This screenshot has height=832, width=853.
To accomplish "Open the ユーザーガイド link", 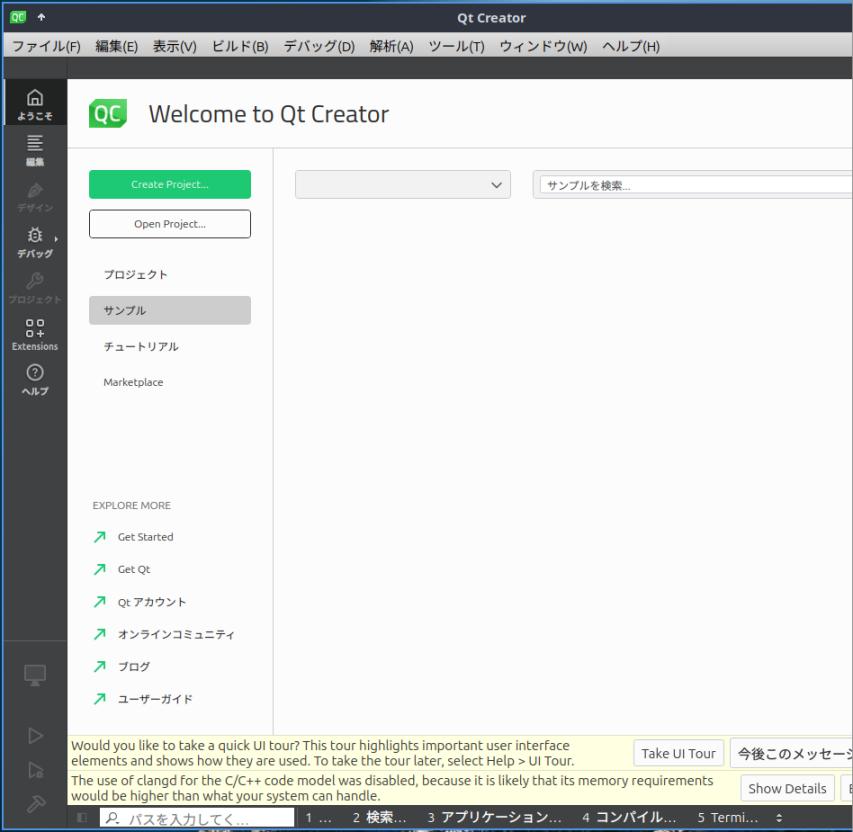I will (x=155, y=699).
